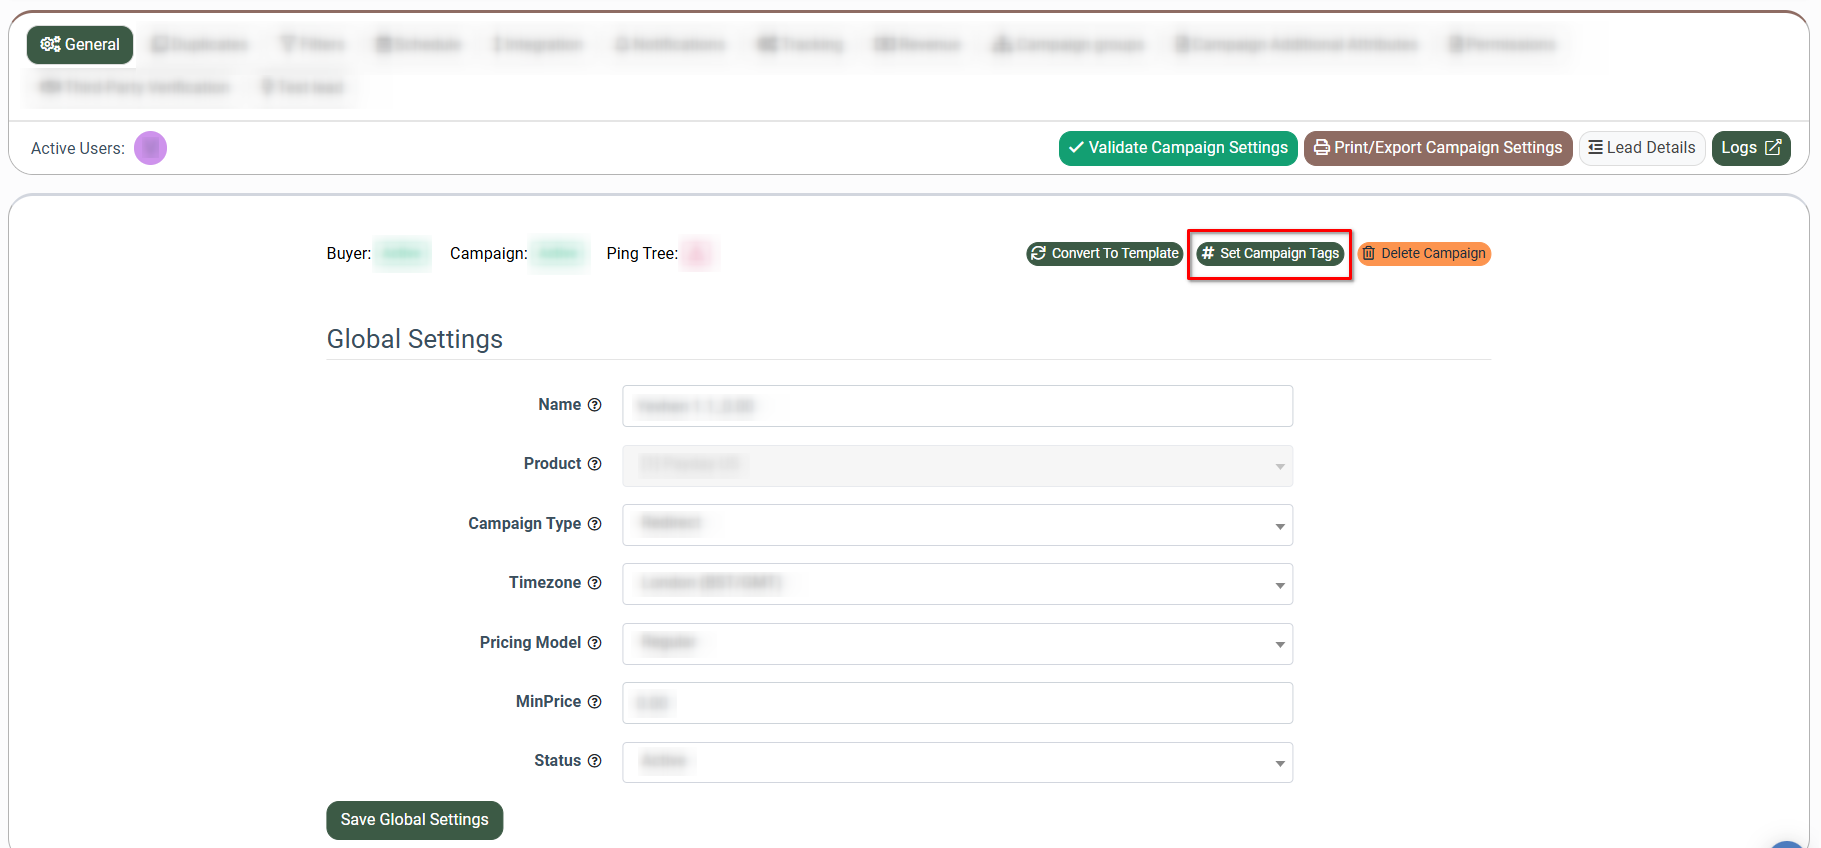Click Save Global Settings button
Image resolution: width=1821 pixels, height=848 pixels.
pos(414,820)
